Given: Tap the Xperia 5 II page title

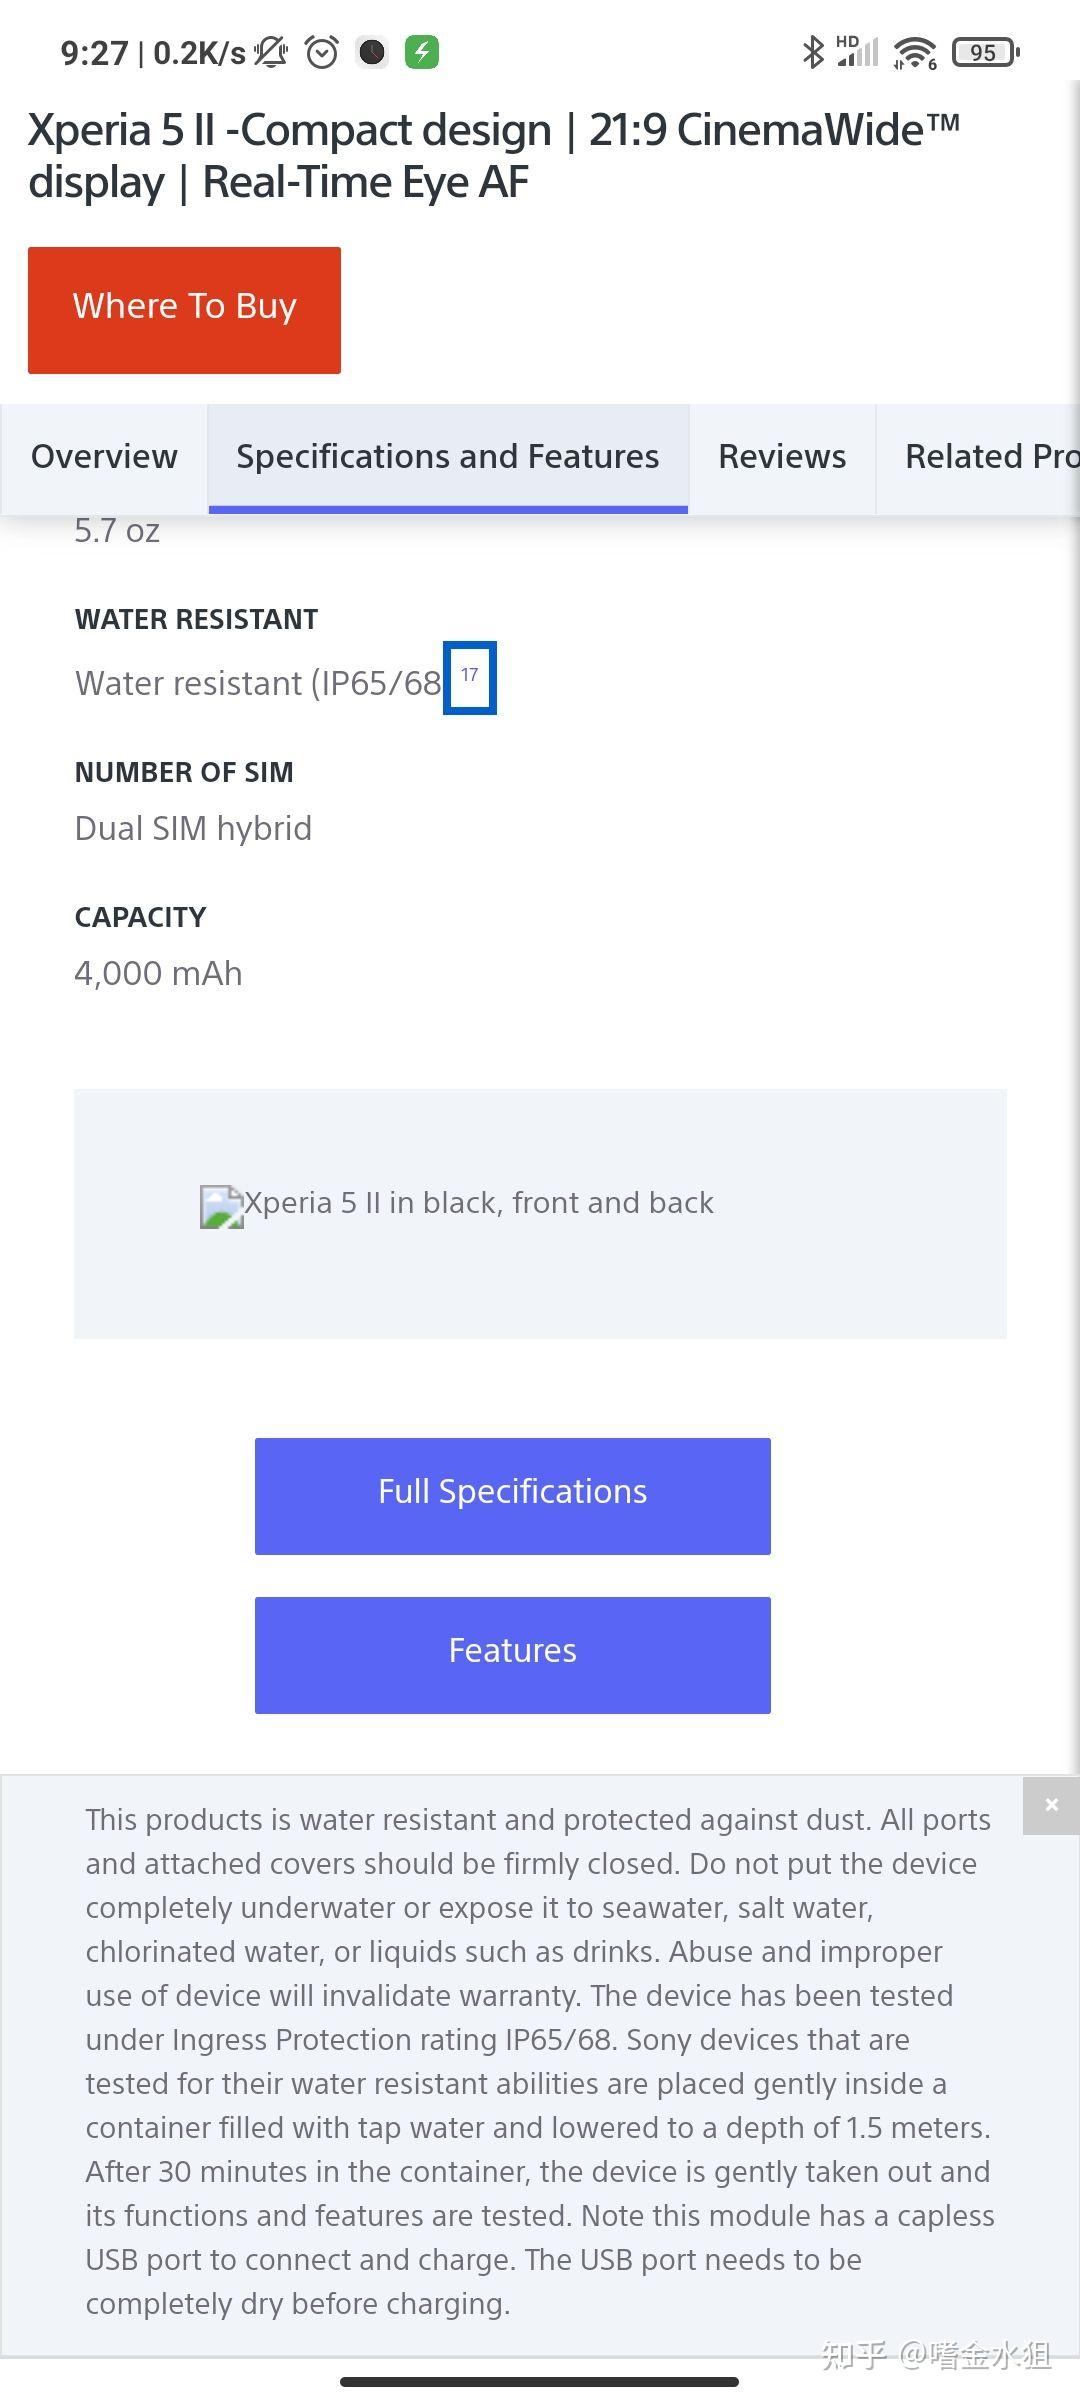Looking at the screenshot, I should [x=494, y=156].
